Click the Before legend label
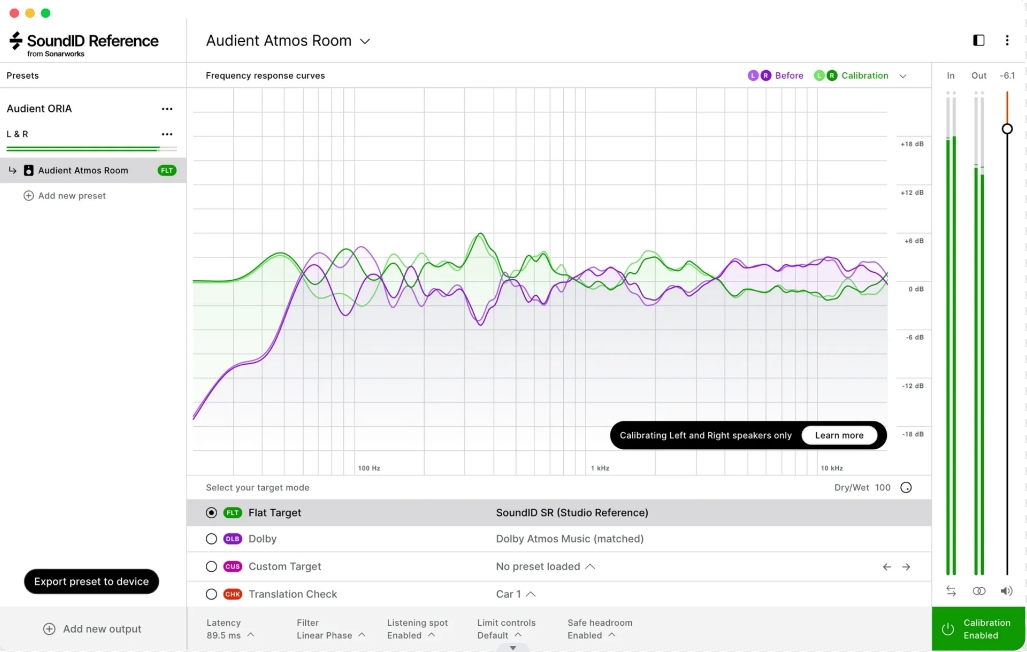Screen dimensions: 1027x652 point(789,76)
